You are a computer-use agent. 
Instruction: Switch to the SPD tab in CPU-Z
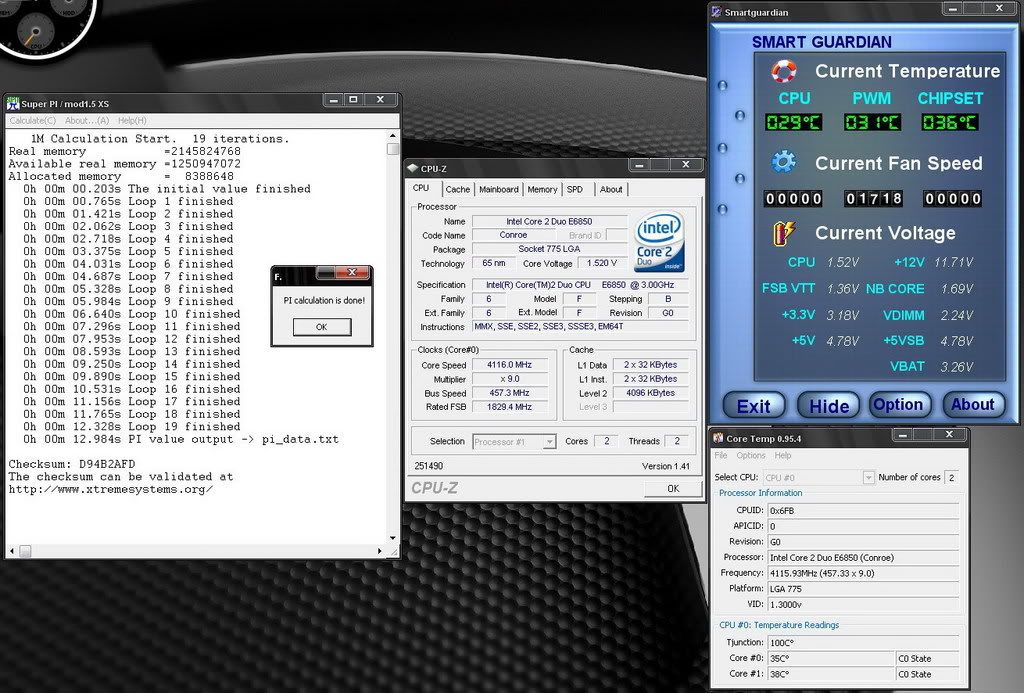pyautogui.click(x=575, y=189)
